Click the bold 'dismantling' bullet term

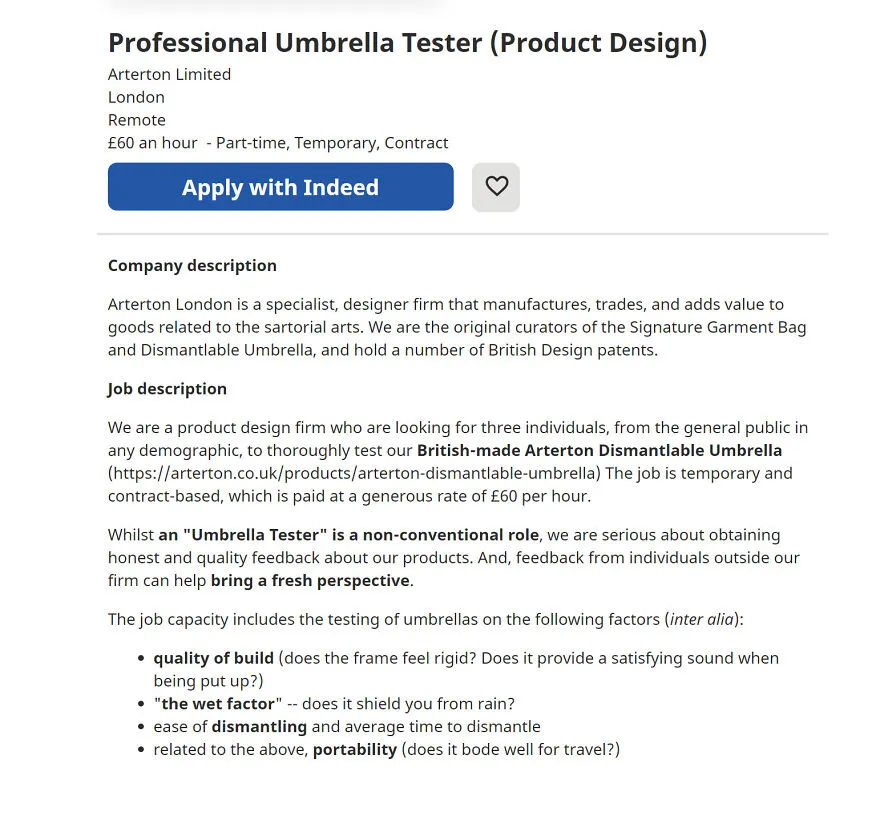259,727
